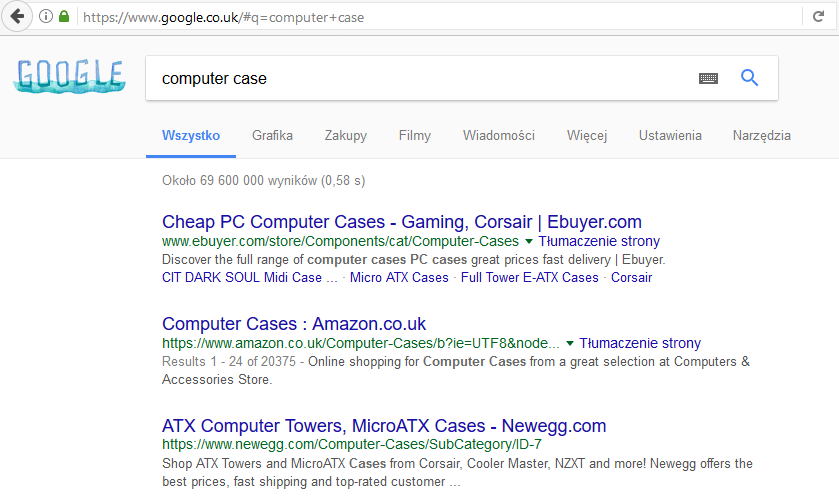
Task: Open the CIT DARK SOUL Midi Case sitelink
Action: pyautogui.click(x=249, y=278)
